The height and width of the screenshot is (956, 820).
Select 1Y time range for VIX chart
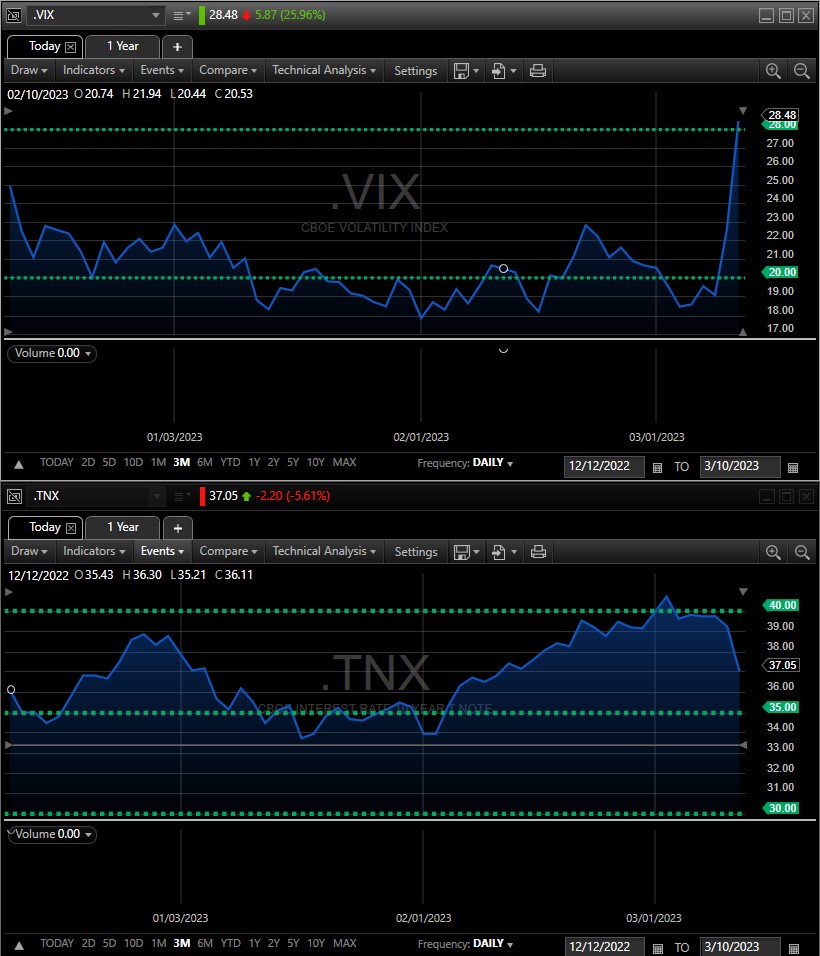coord(254,463)
